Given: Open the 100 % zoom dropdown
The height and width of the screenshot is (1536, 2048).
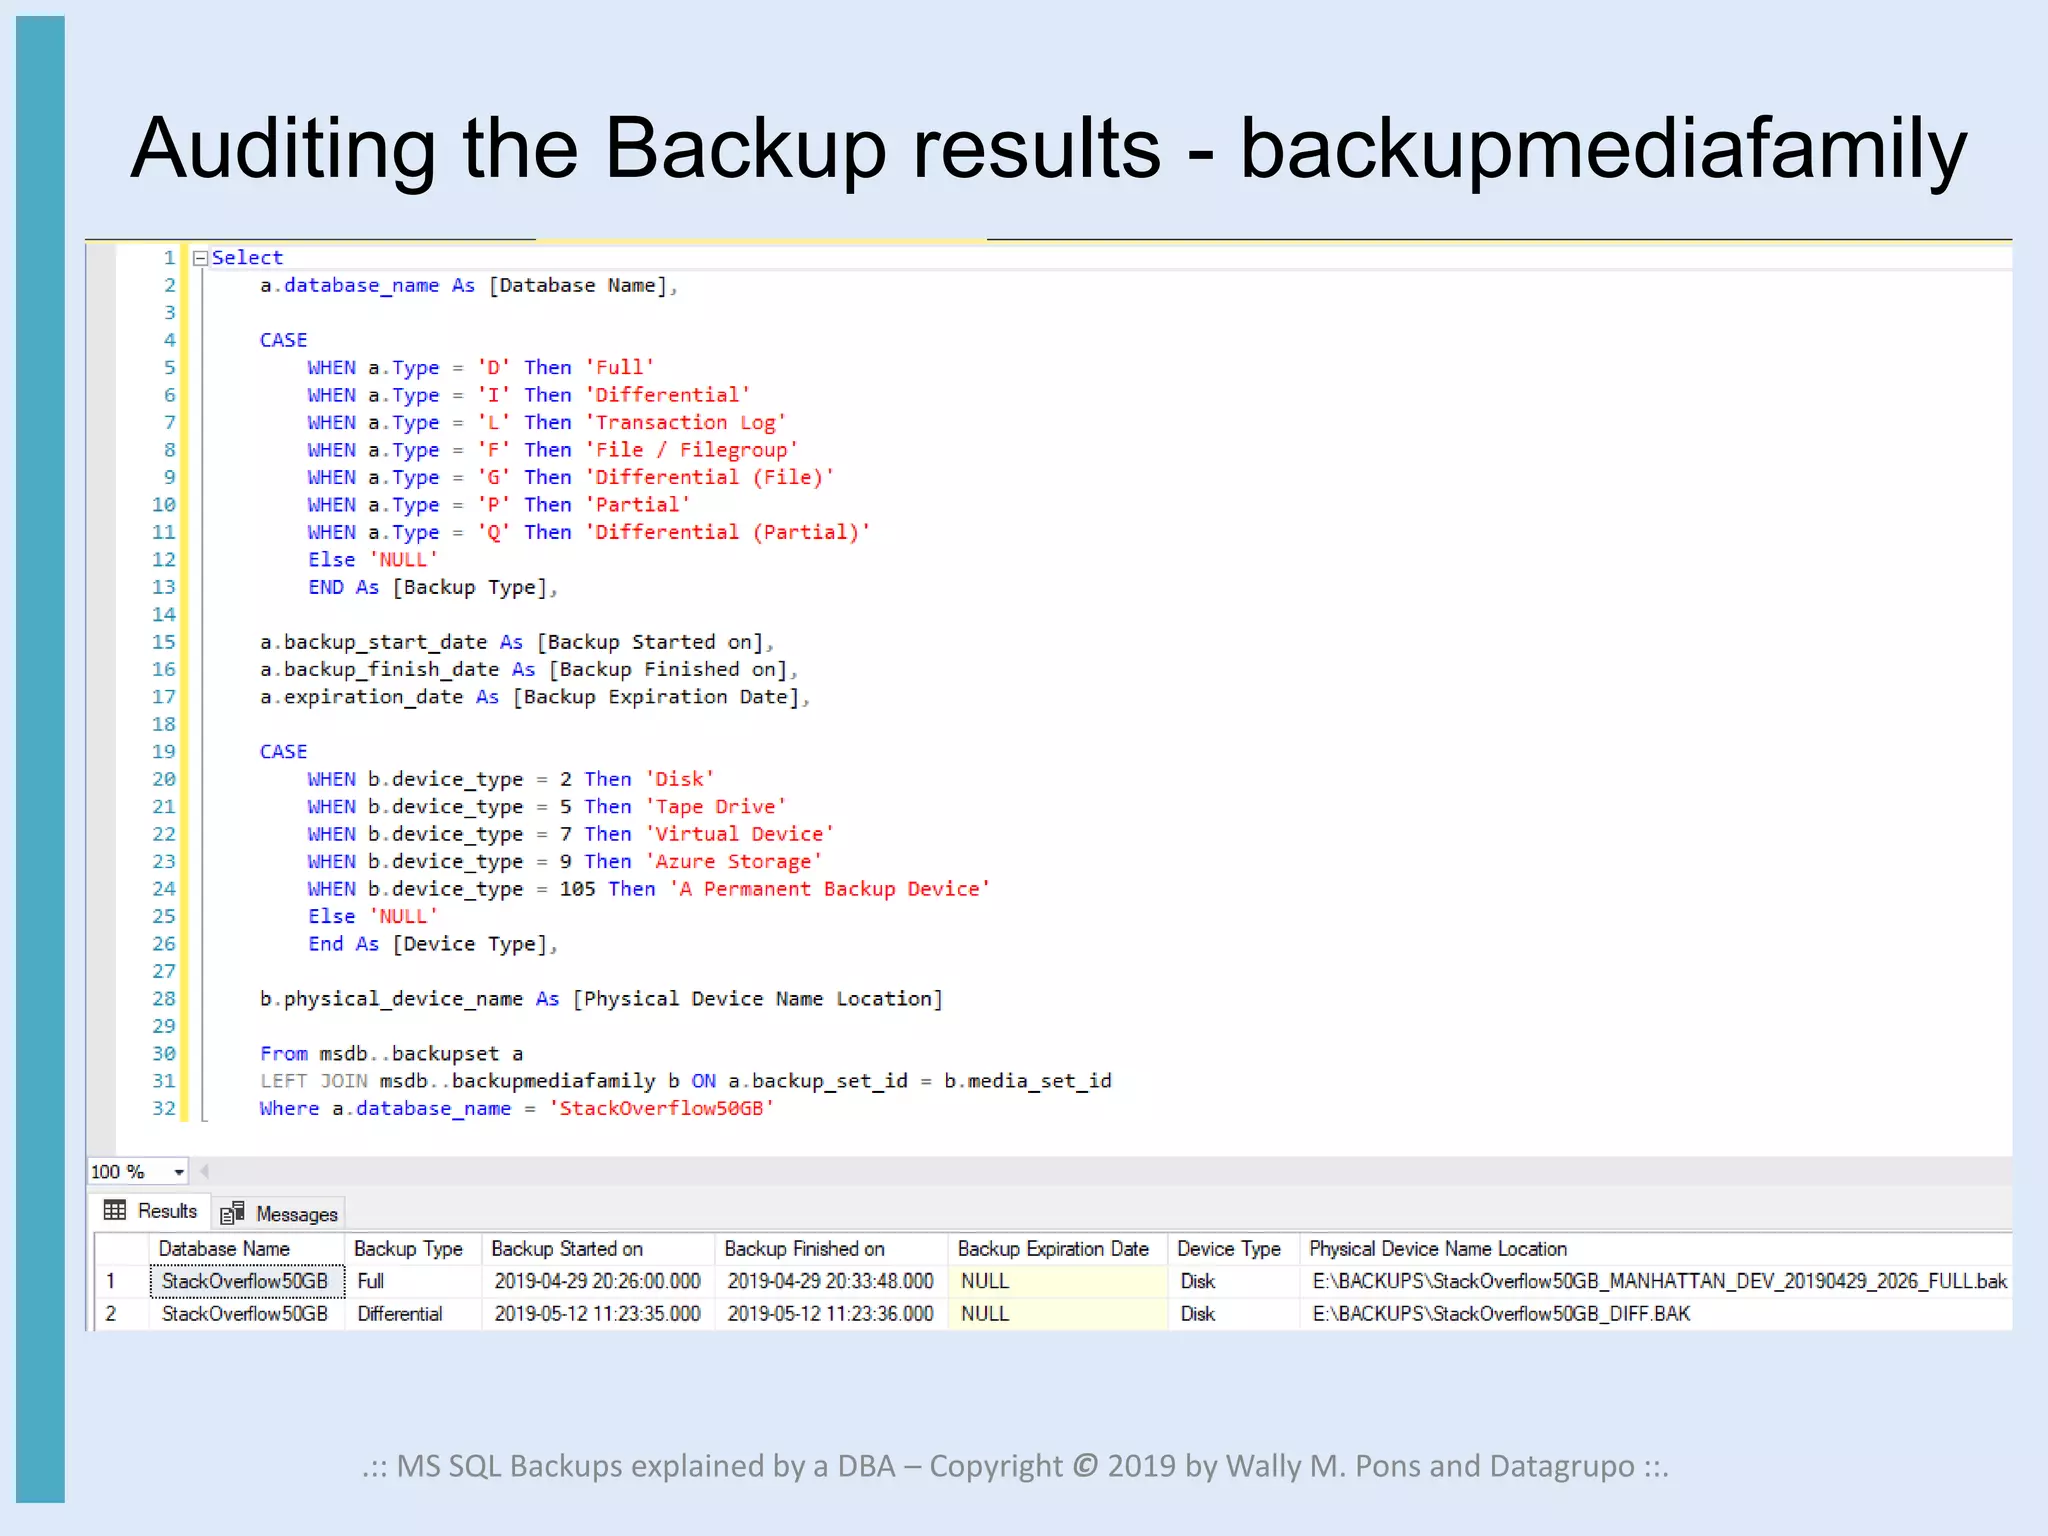Looking at the screenshot, I should 178,1172.
